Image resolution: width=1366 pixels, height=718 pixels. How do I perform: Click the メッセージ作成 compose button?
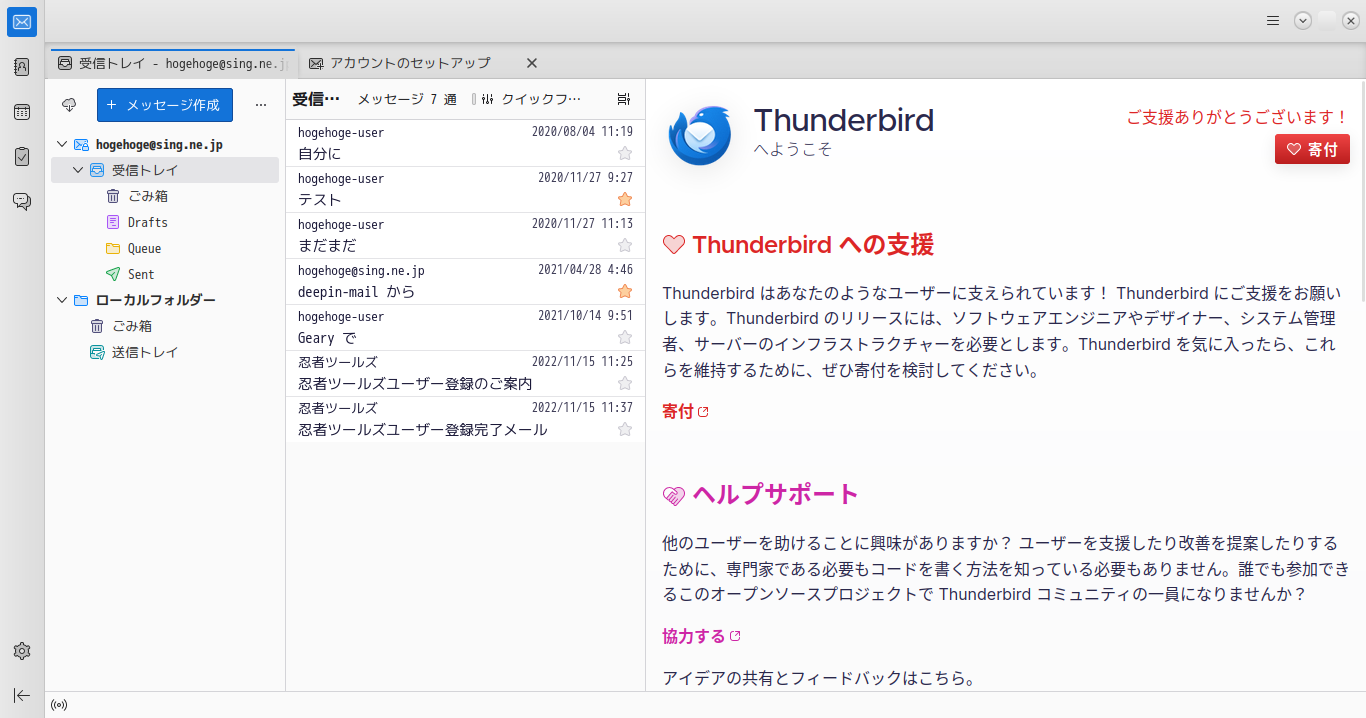pos(165,105)
